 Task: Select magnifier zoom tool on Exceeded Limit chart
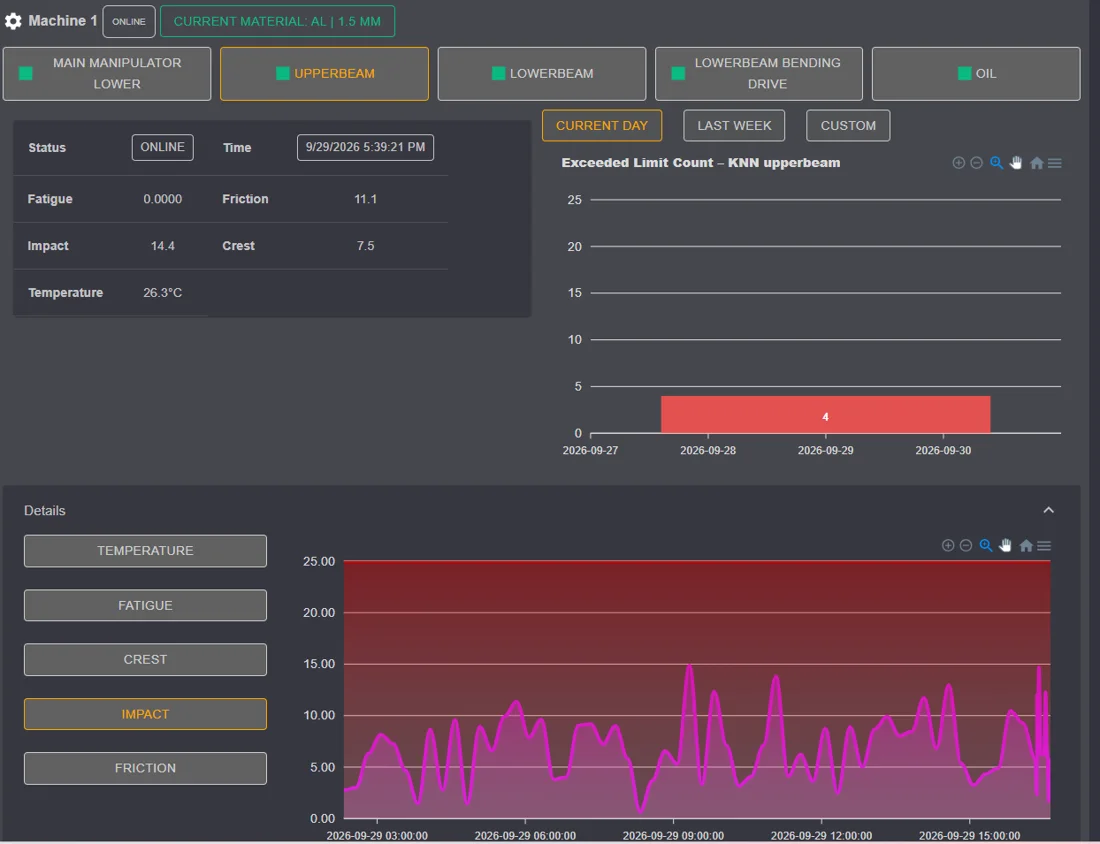(996, 163)
